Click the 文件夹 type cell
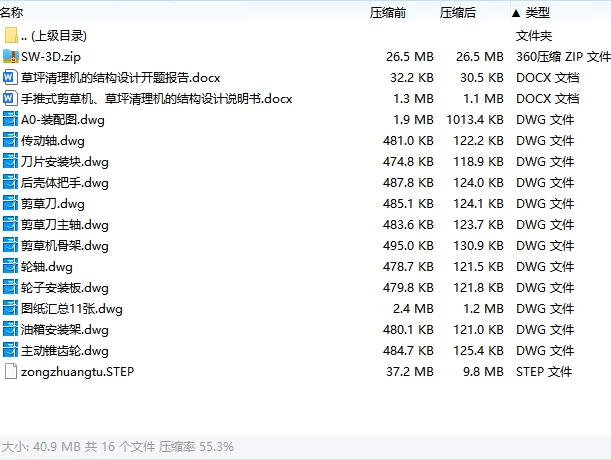This screenshot has width=611, height=460. pyautogui.click(x=534, y=36)
